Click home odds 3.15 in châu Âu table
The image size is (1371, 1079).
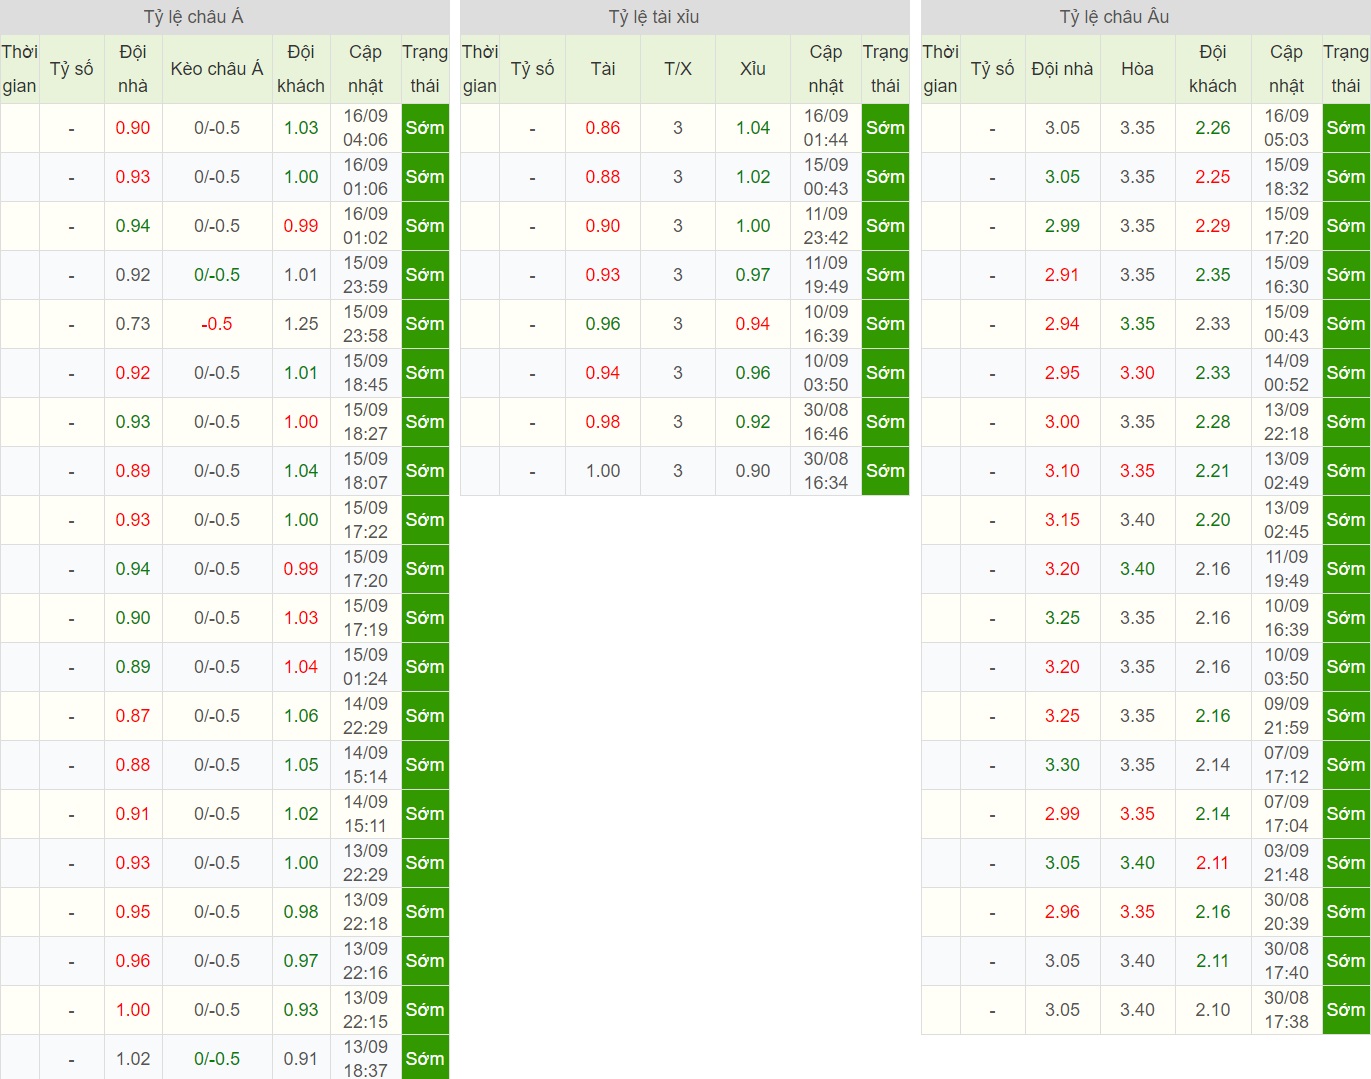point(1062,520)
